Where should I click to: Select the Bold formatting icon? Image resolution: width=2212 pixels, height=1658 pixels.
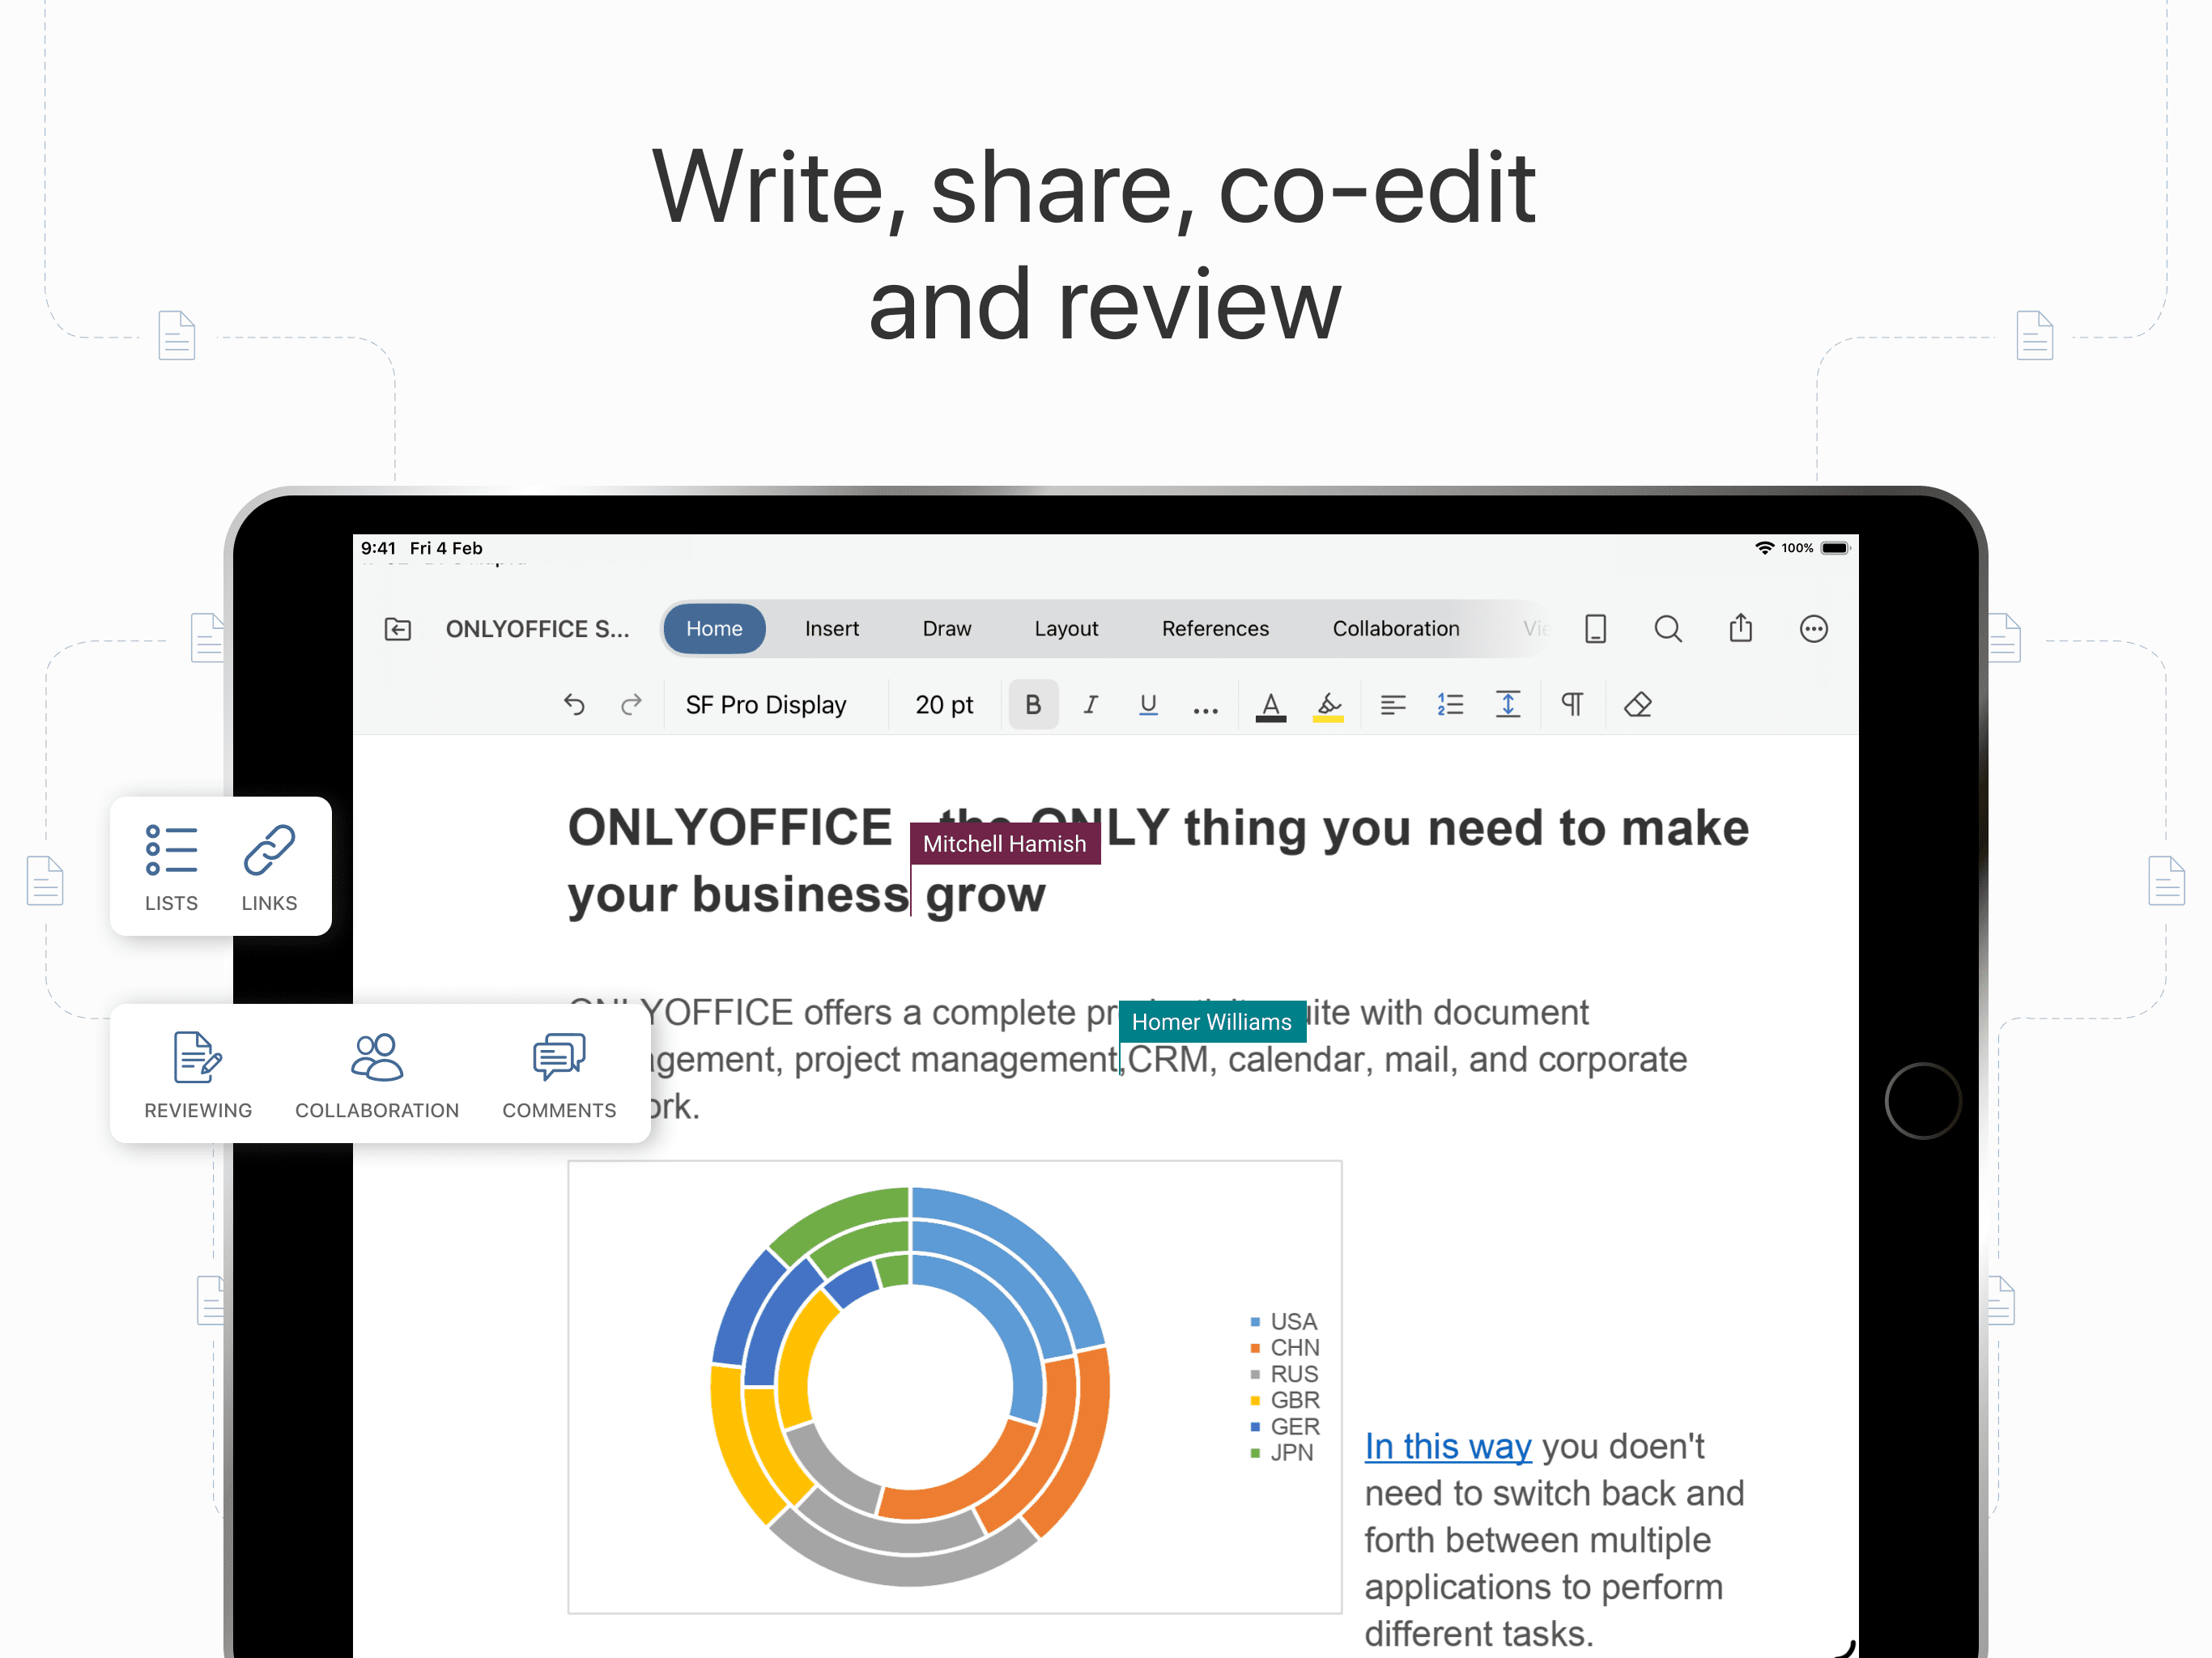click(x=1033, y=704)
